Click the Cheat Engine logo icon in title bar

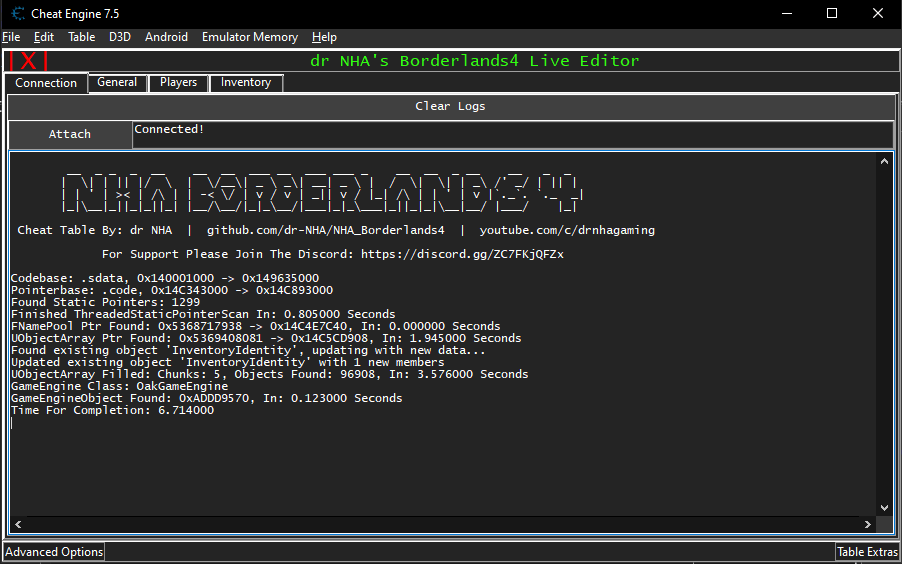tap(18, 13)
